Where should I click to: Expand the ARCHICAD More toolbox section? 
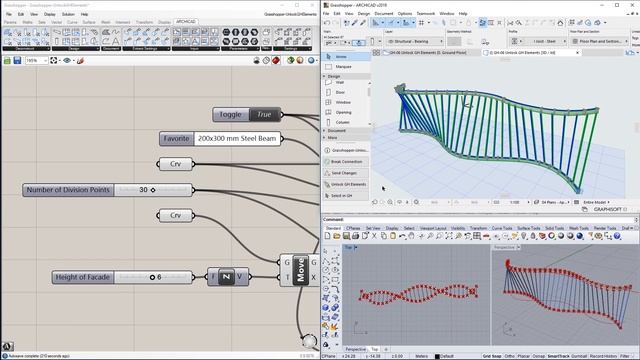346,138
